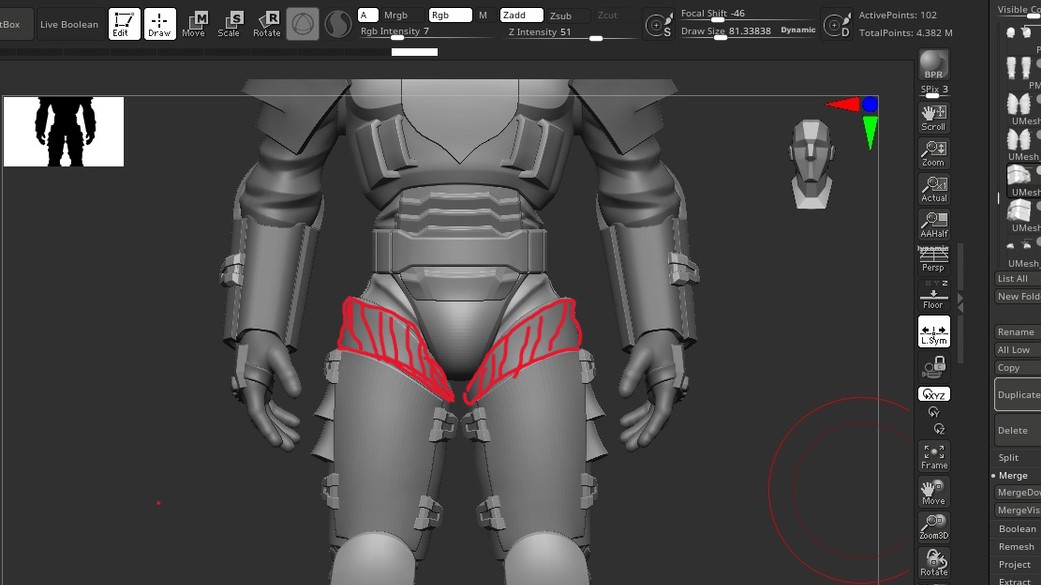Click the Rename subtool button
1041x585 pixels.
click(1017, 332)
